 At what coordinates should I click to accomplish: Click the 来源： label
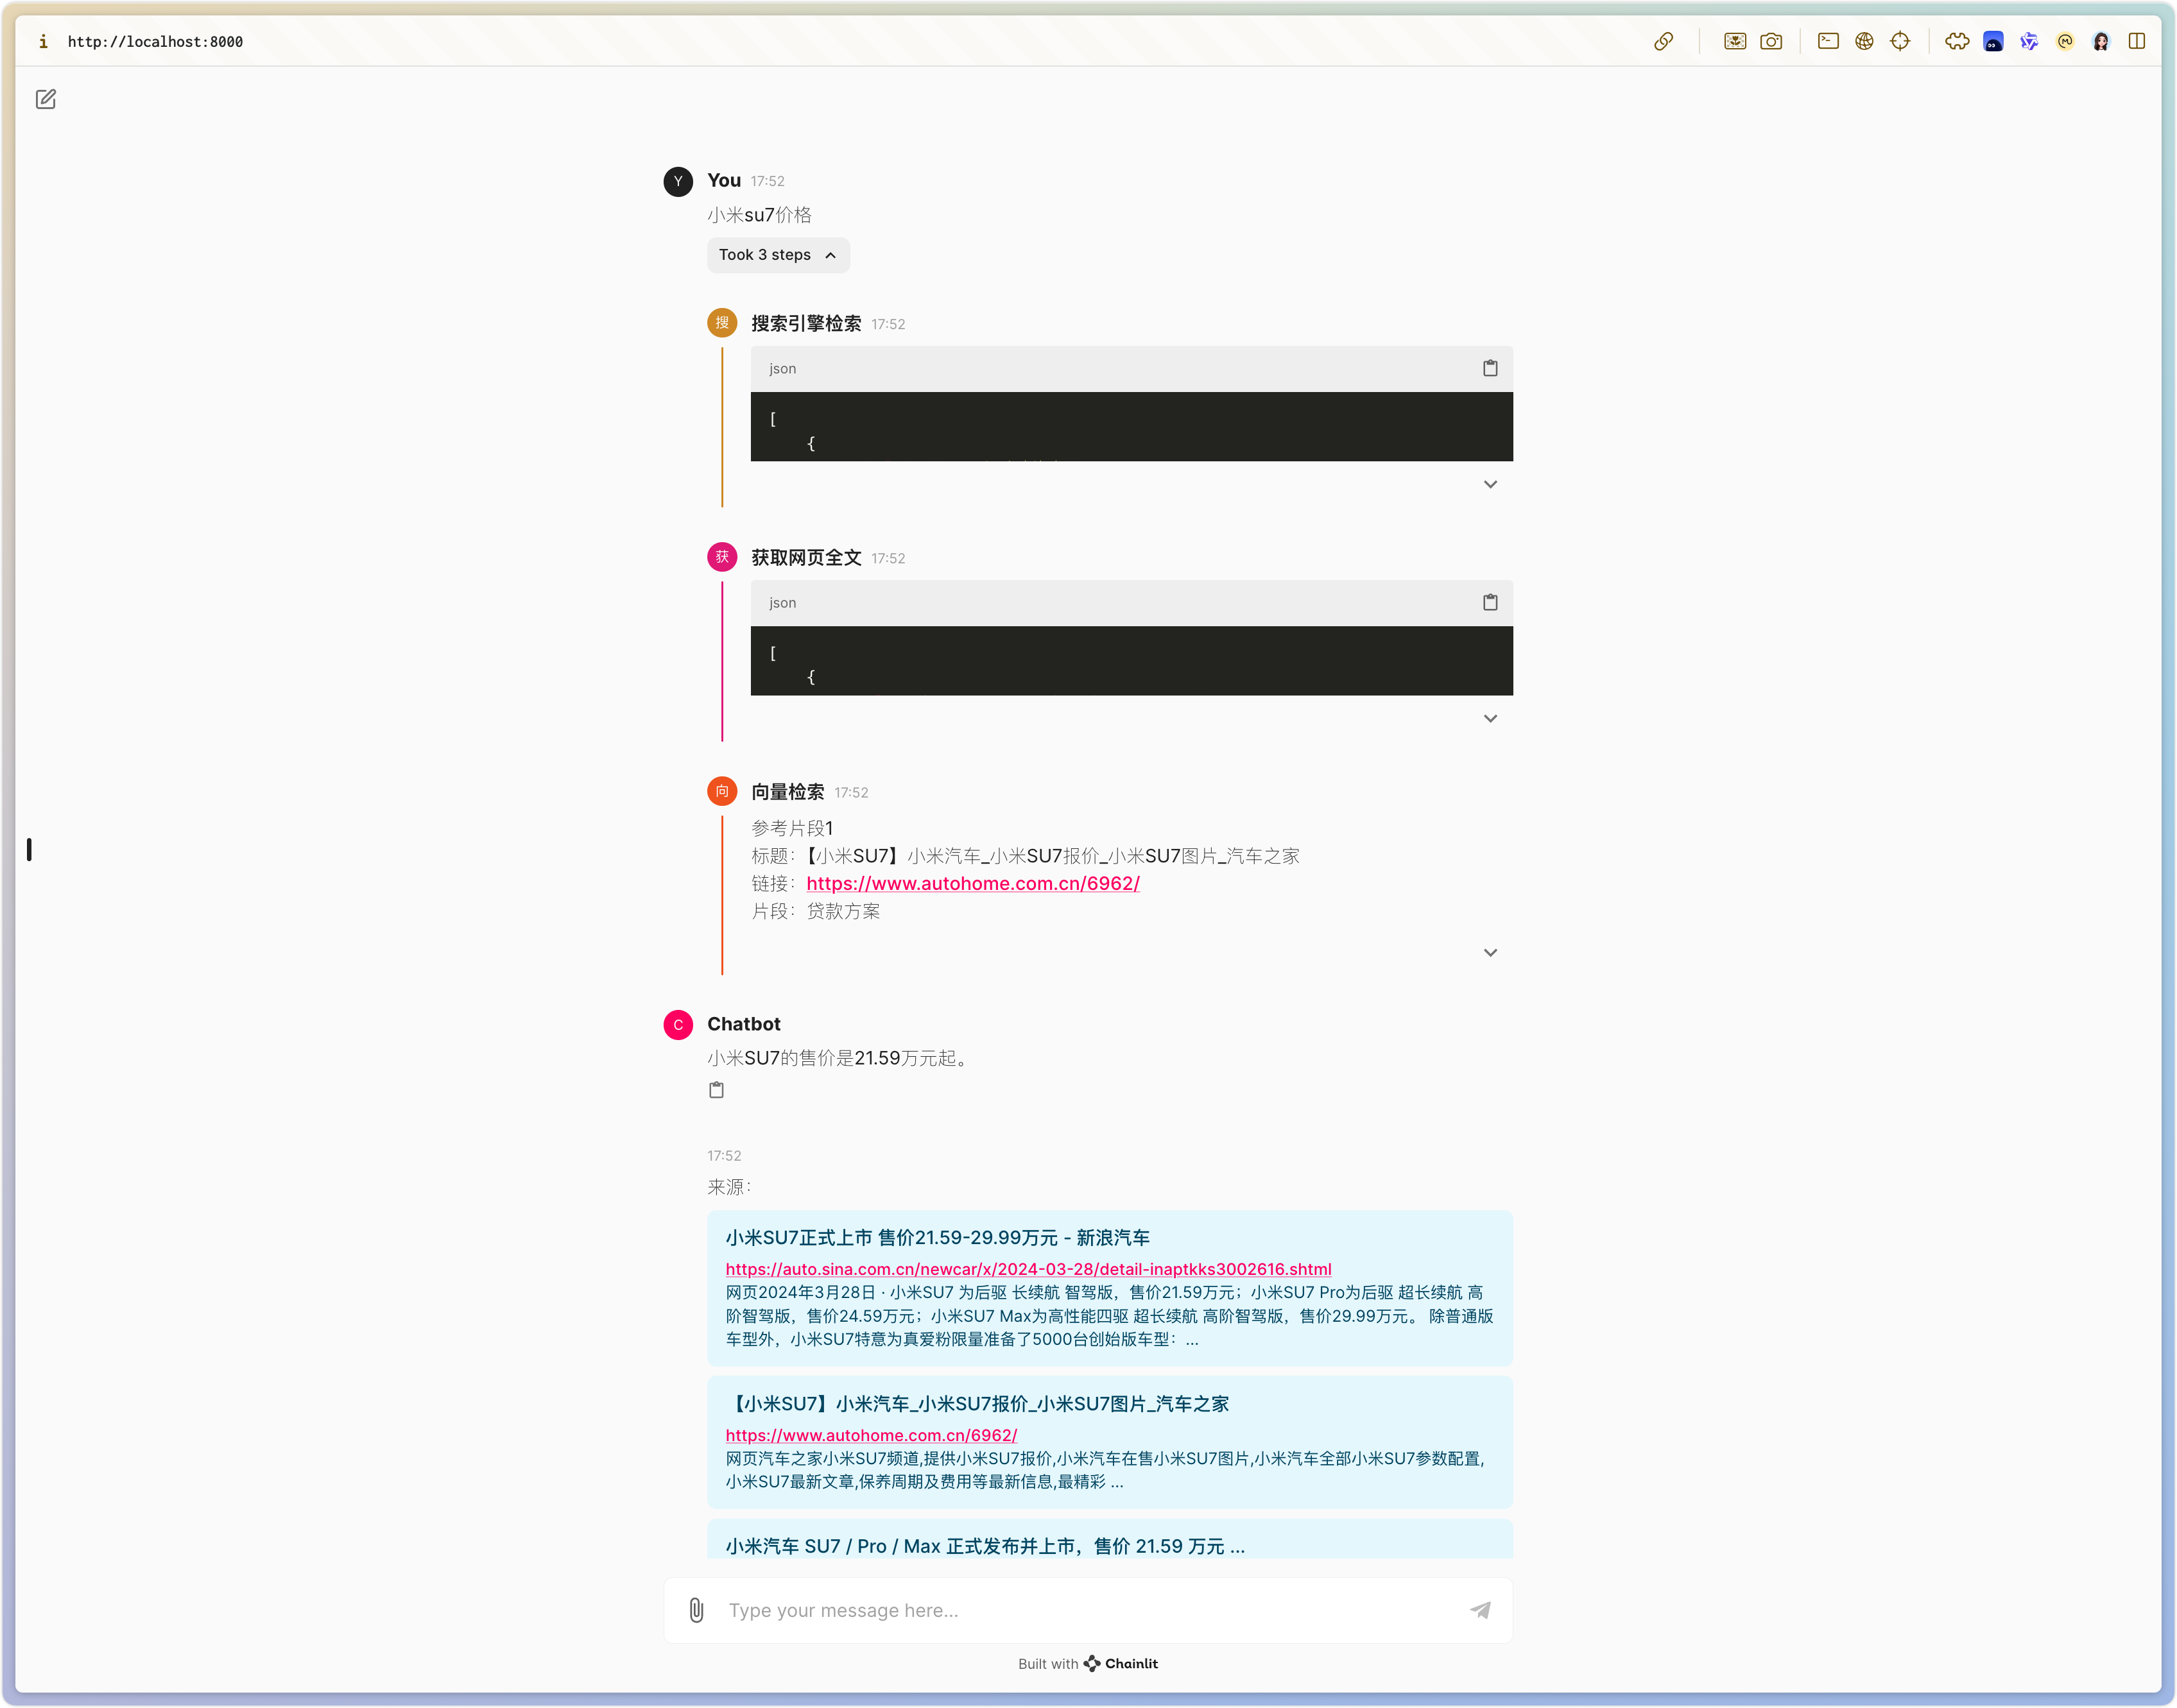pos(730,1187)
